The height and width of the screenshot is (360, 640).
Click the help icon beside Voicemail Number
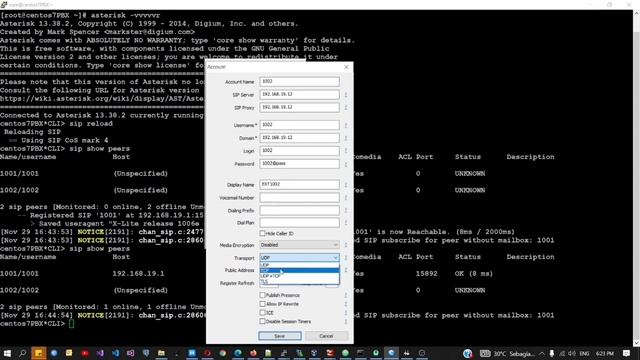346,198
